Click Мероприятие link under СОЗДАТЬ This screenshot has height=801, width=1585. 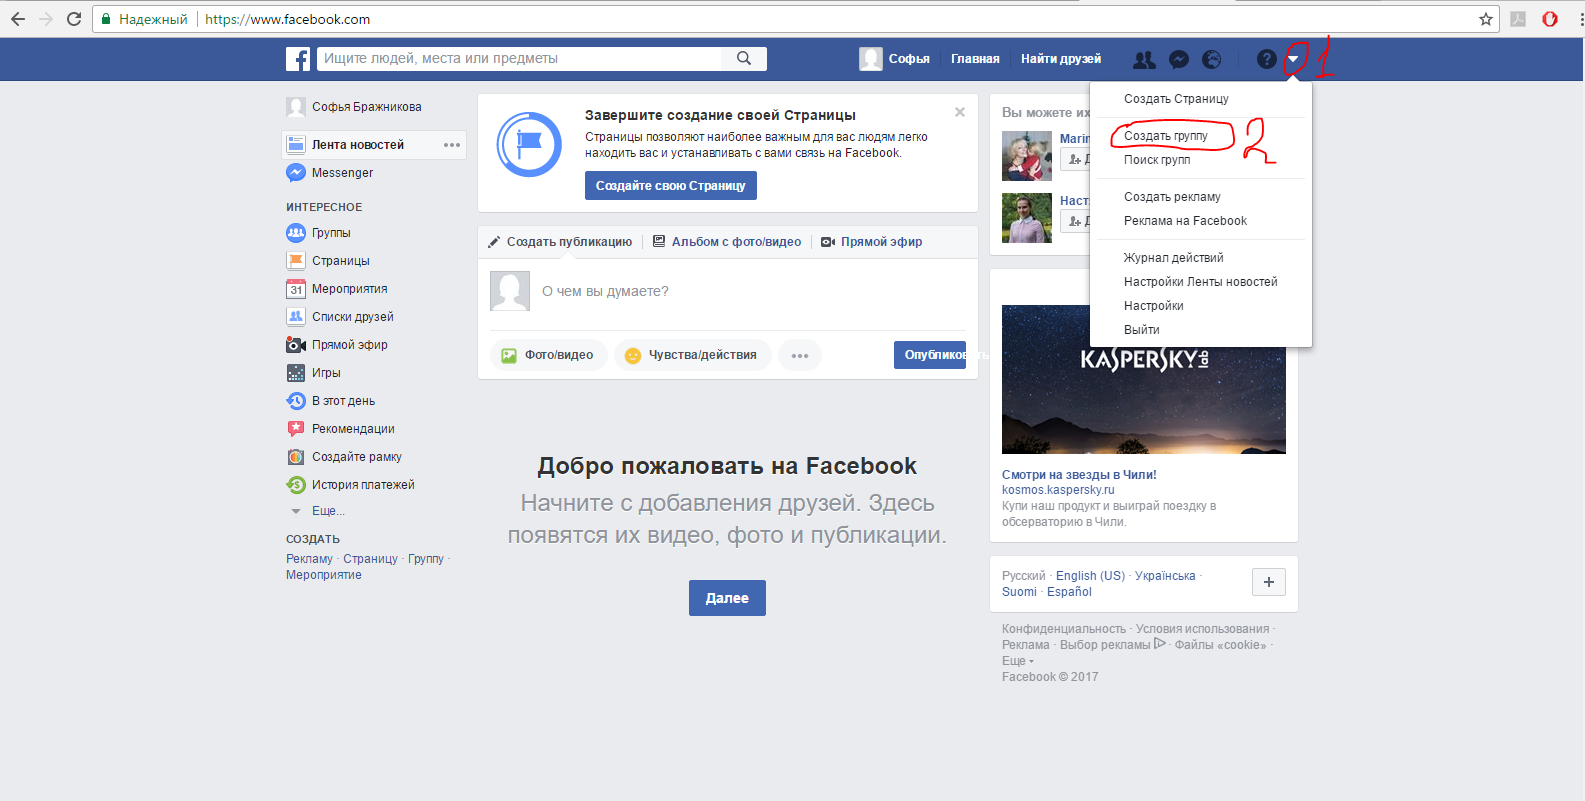(x=324, y=575)
